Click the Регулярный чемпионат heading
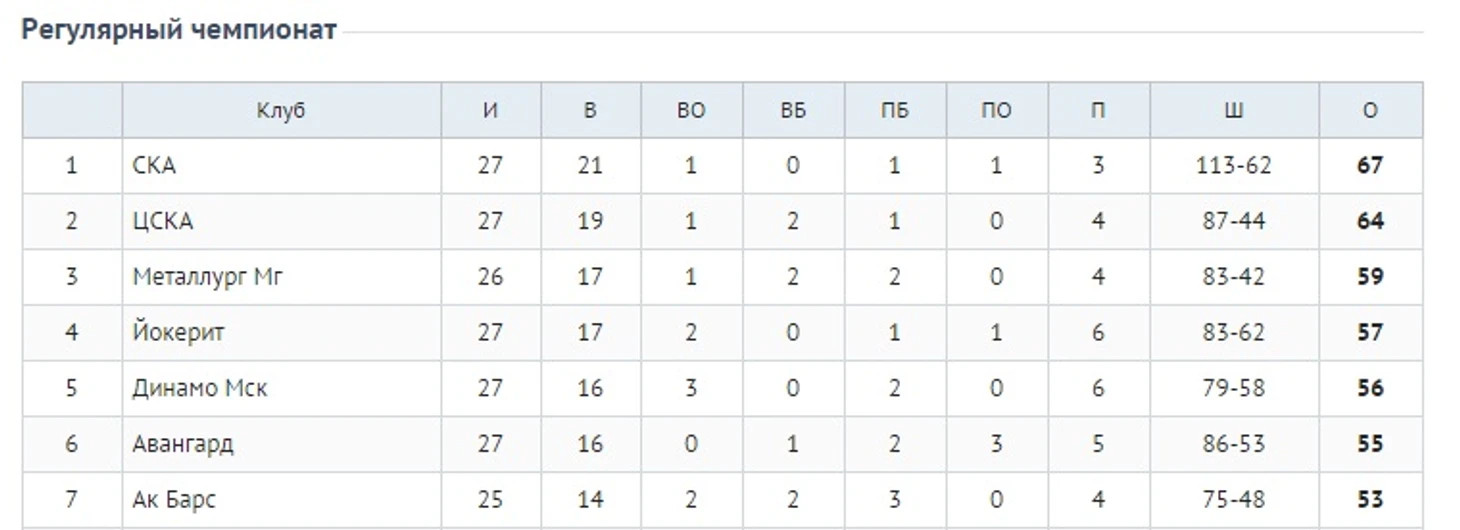1460x530 pixels. click(x=179, y=30)
